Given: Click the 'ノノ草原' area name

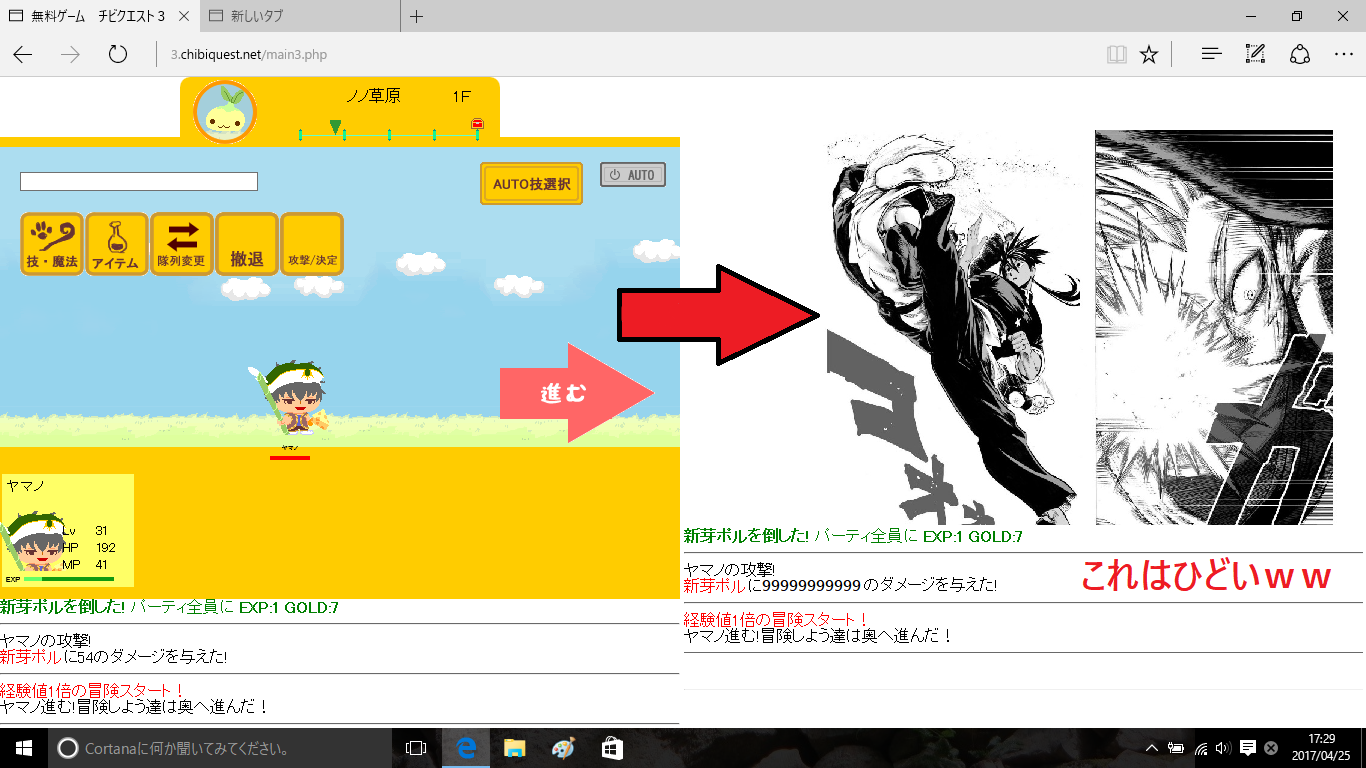Looking at the screenshot, I should coord(373,97).
